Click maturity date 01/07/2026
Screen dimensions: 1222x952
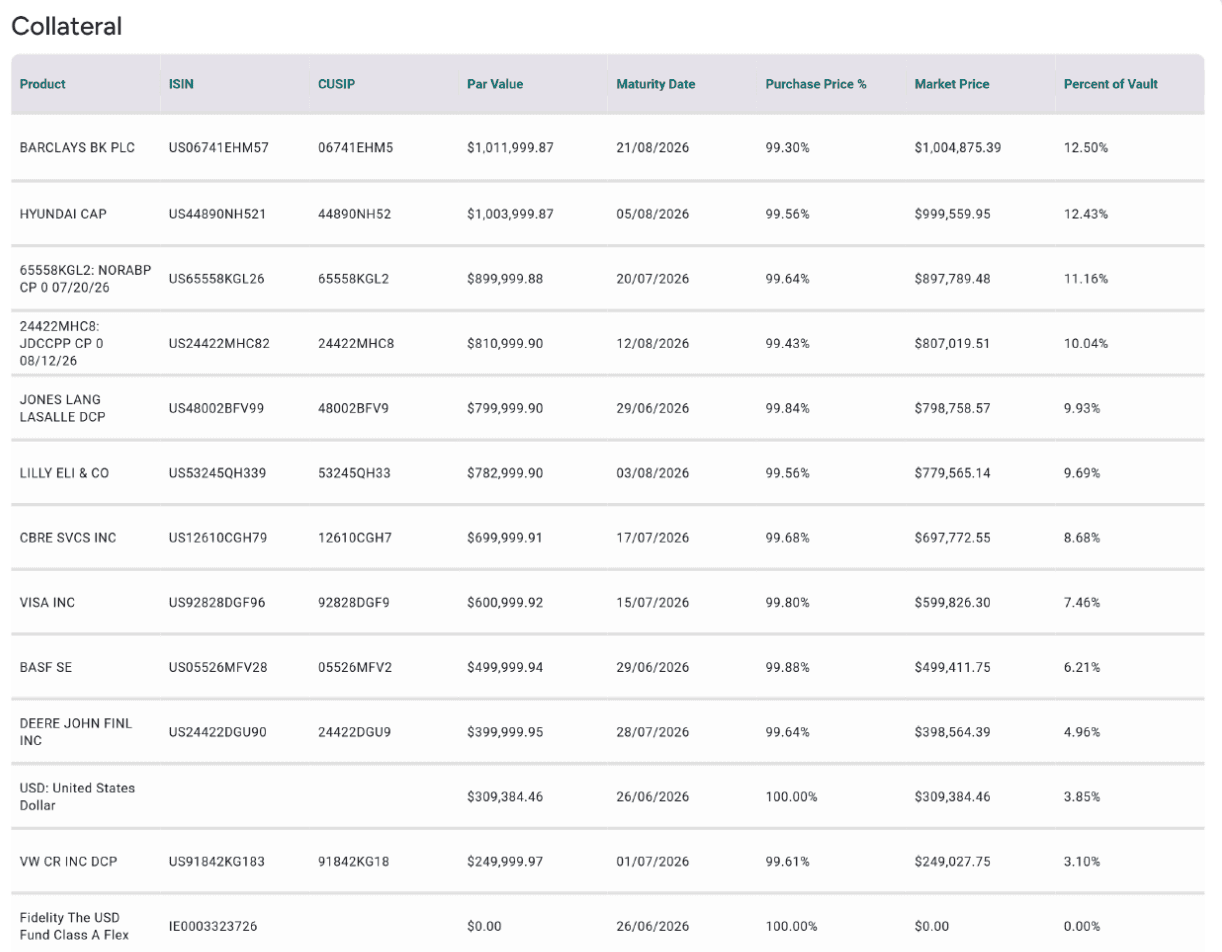click(653, 862)
